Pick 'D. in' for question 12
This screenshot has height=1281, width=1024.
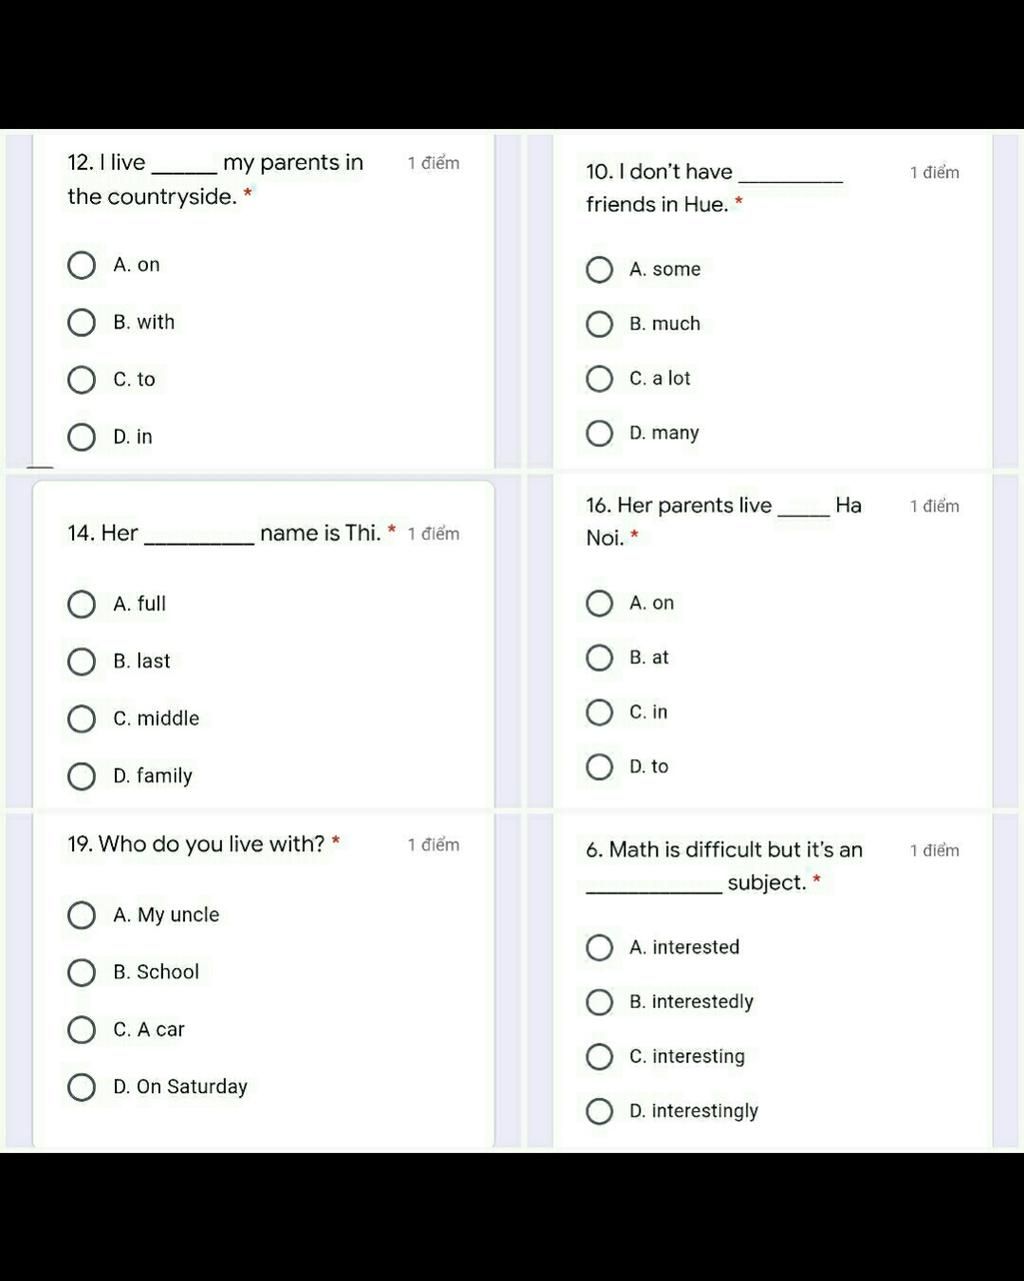click(x=81, y=437)
